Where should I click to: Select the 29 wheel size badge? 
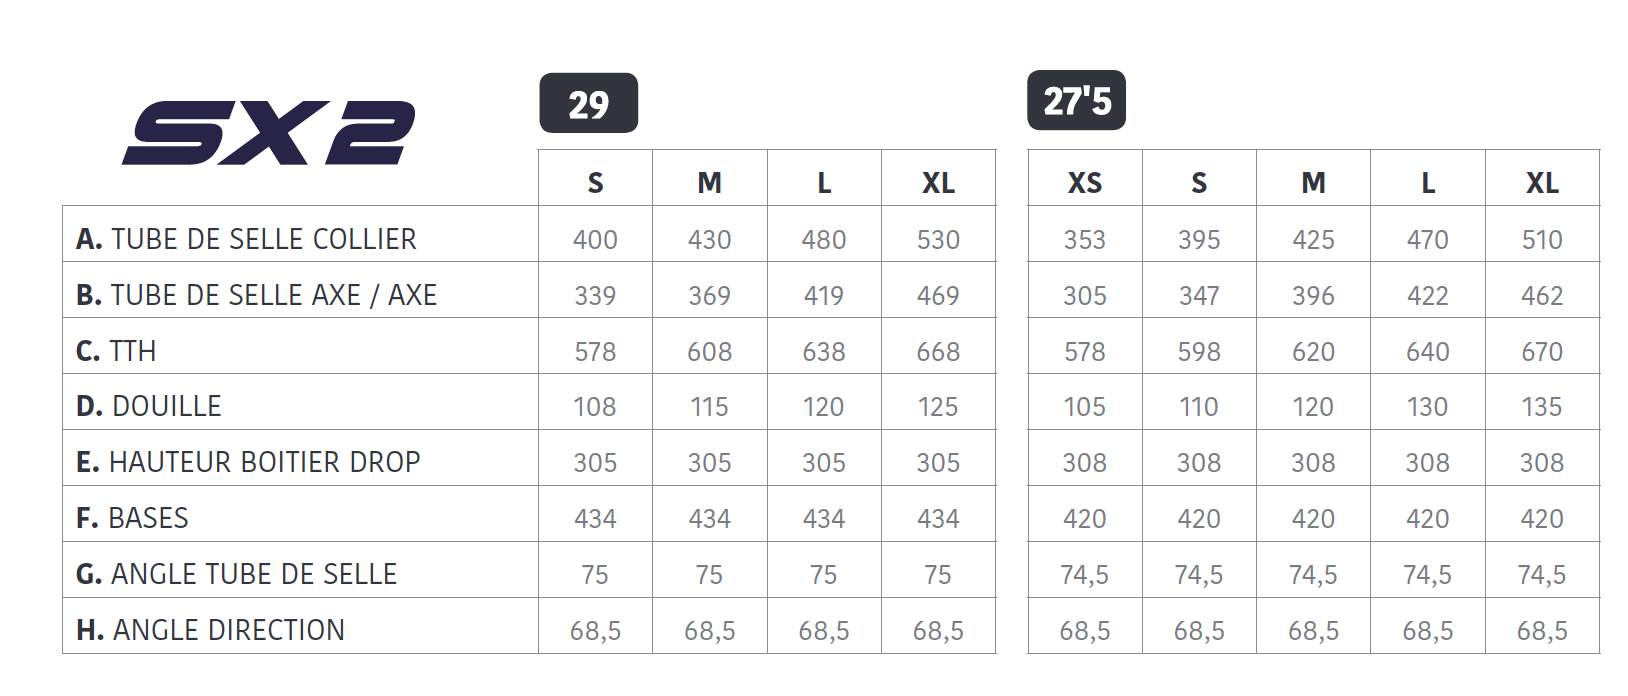coord(588,103)
